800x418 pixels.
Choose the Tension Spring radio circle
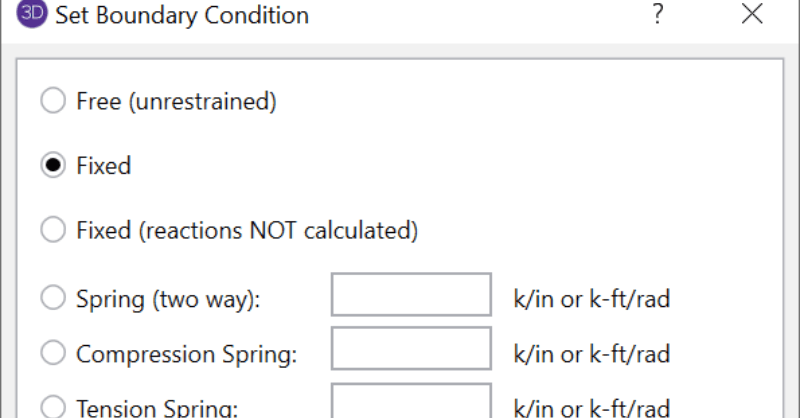[x=53, y=406]
